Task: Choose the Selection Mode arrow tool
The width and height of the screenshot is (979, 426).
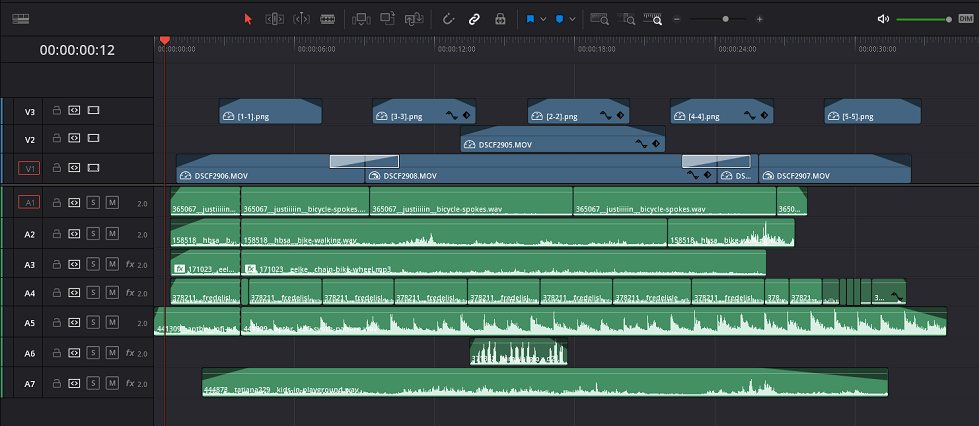Action: click(248, 19)
